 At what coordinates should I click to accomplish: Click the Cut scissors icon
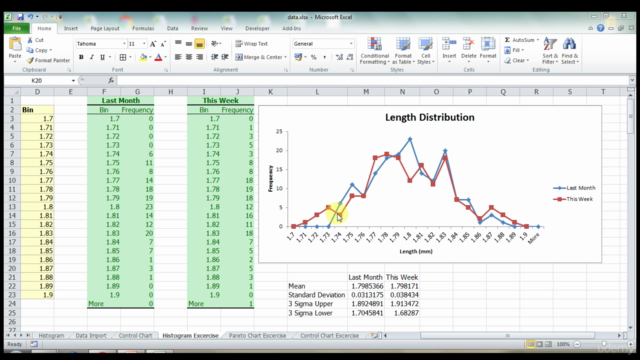30,40
